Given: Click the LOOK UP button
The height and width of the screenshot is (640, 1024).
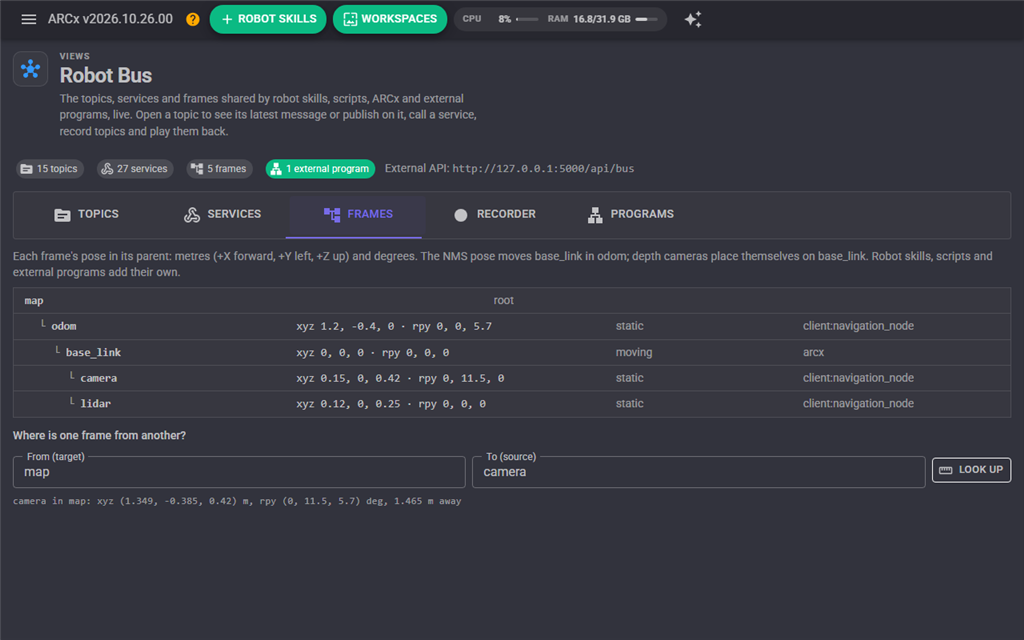Looking at the screenshot, I should pyautogui.click(x=971, y=470).
